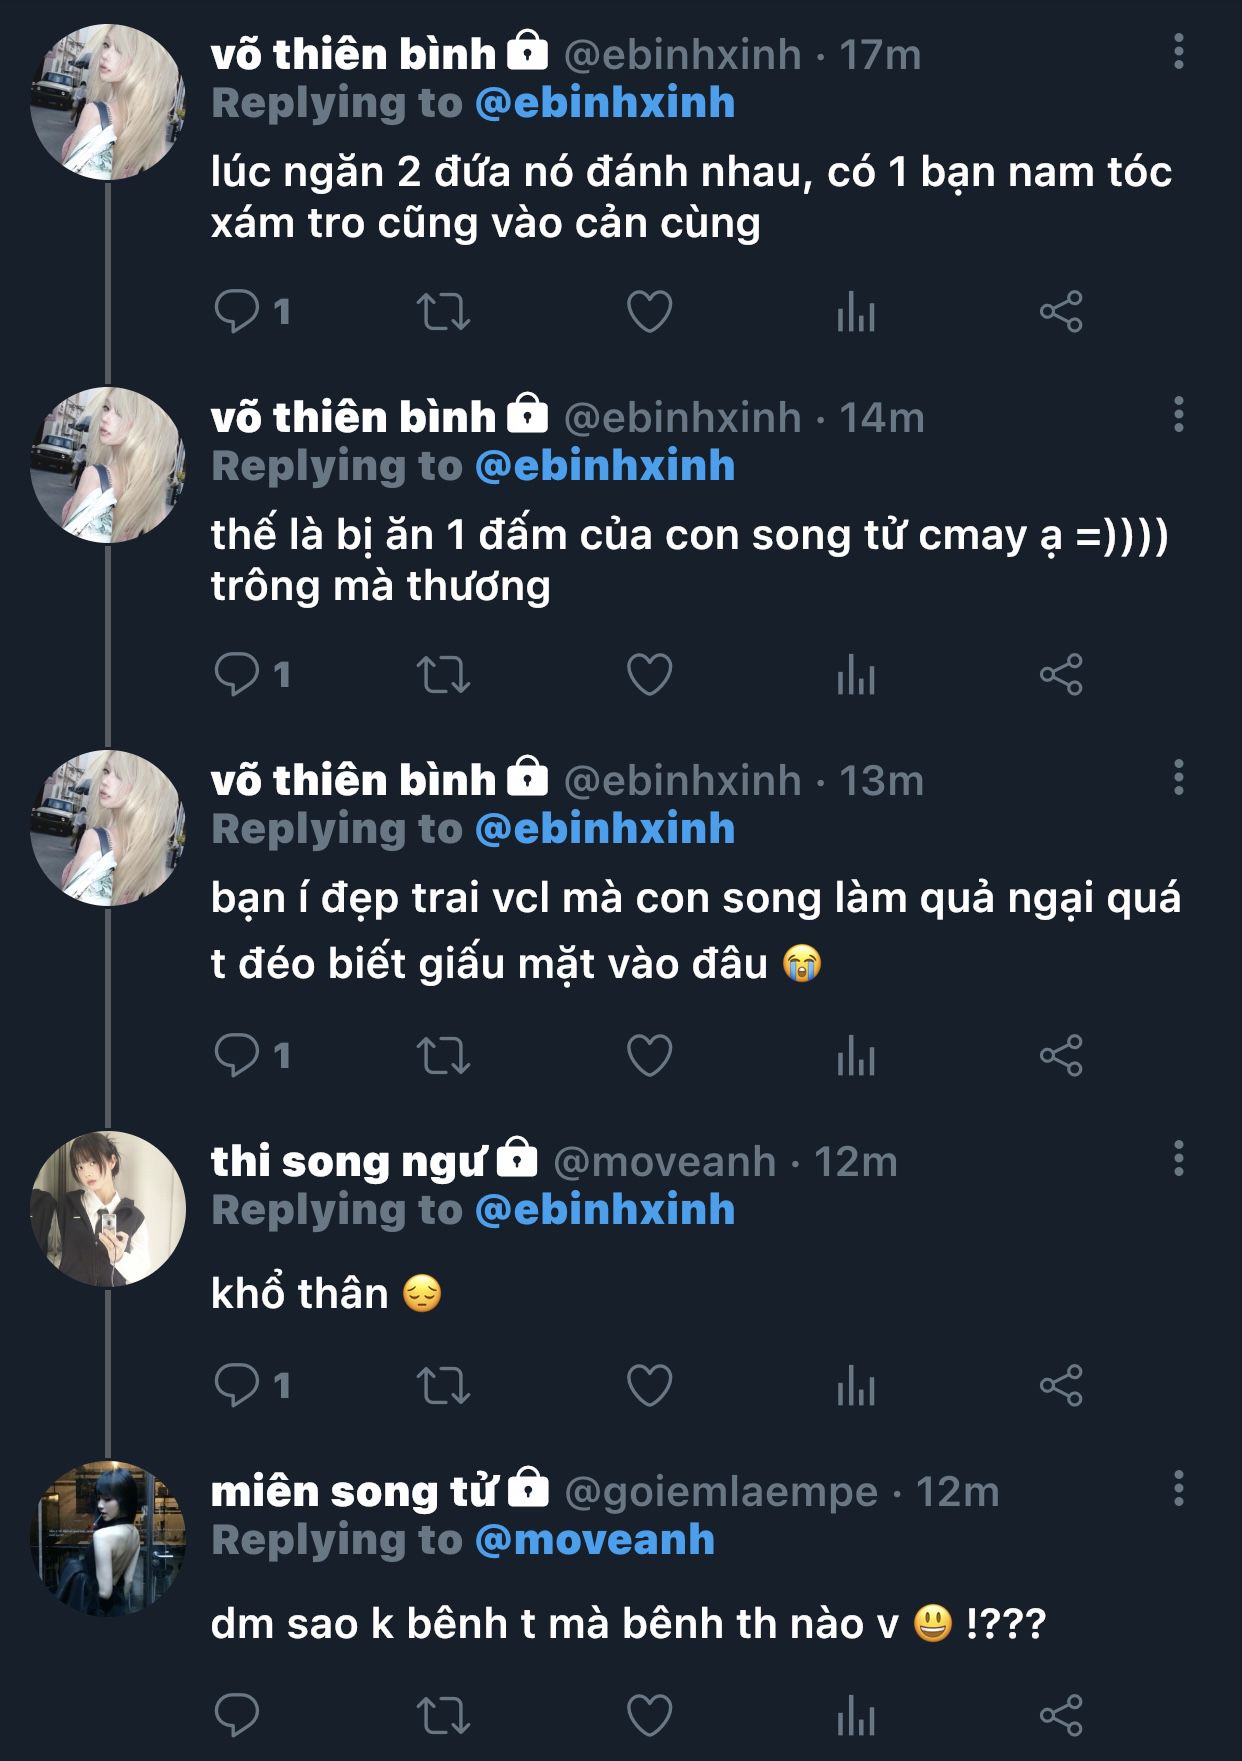Screen dimensions: 1242x1761
Task: Open thi song ngư's profile picture
Action: pos(108,1208)
